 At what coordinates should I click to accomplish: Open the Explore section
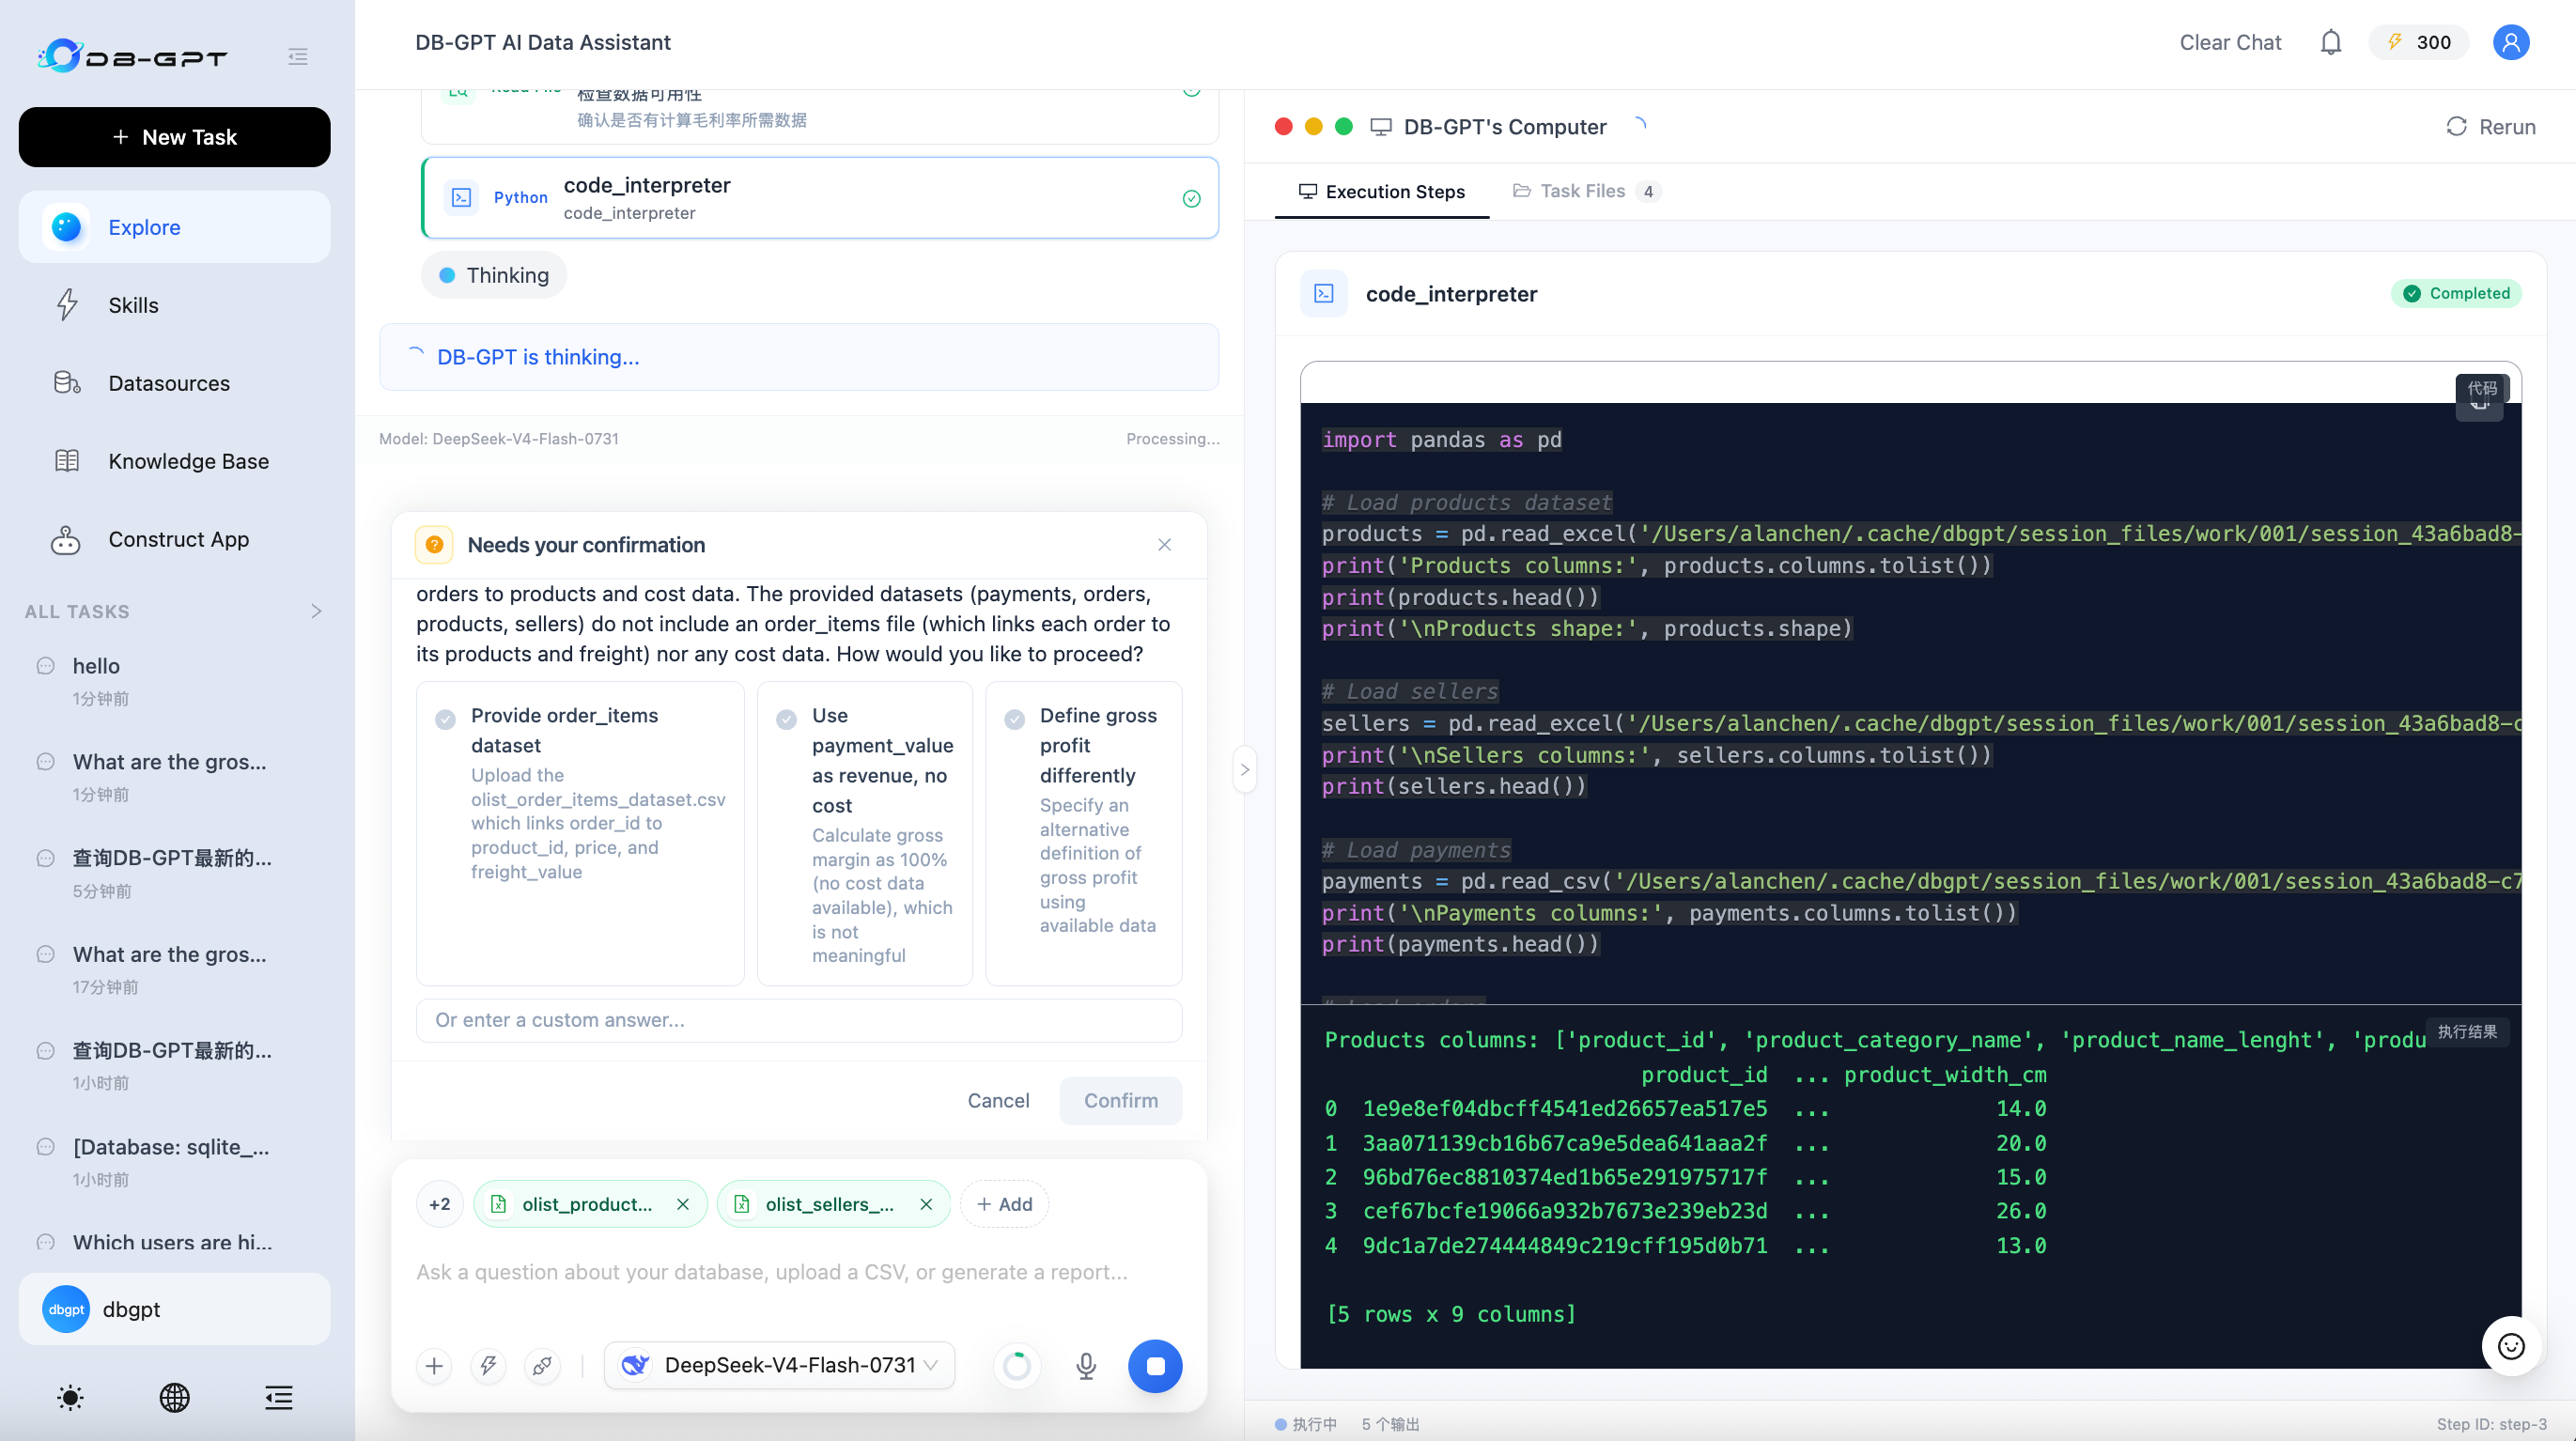174,227
